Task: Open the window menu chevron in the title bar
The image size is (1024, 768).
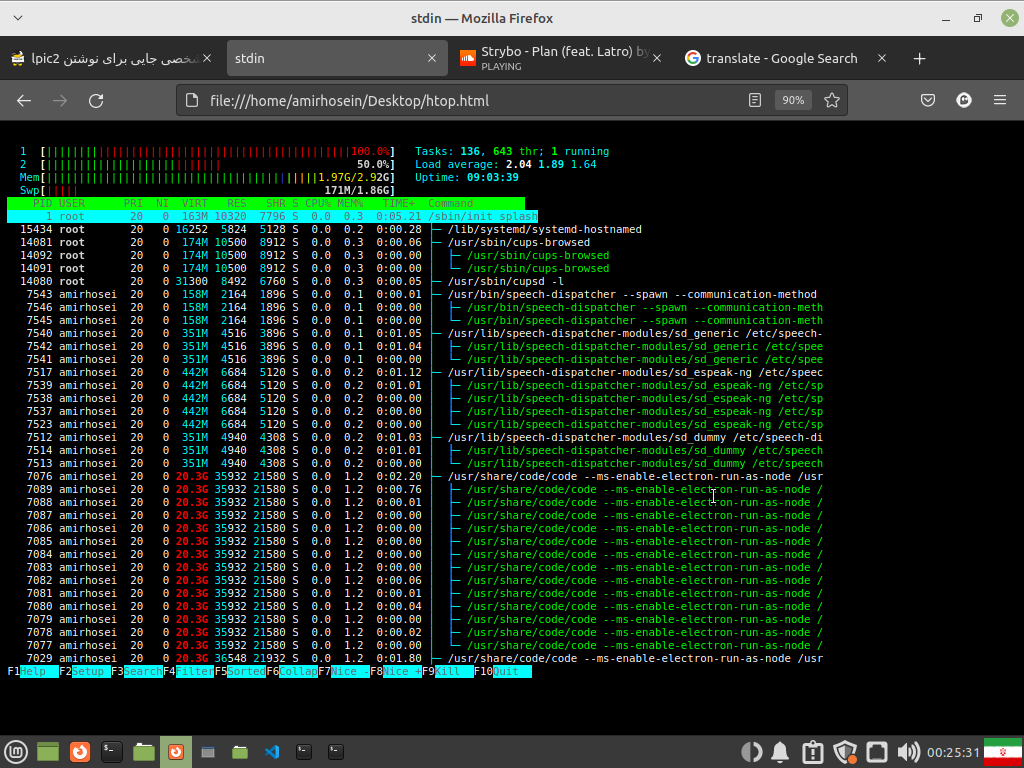Action: tap(18, 18)
